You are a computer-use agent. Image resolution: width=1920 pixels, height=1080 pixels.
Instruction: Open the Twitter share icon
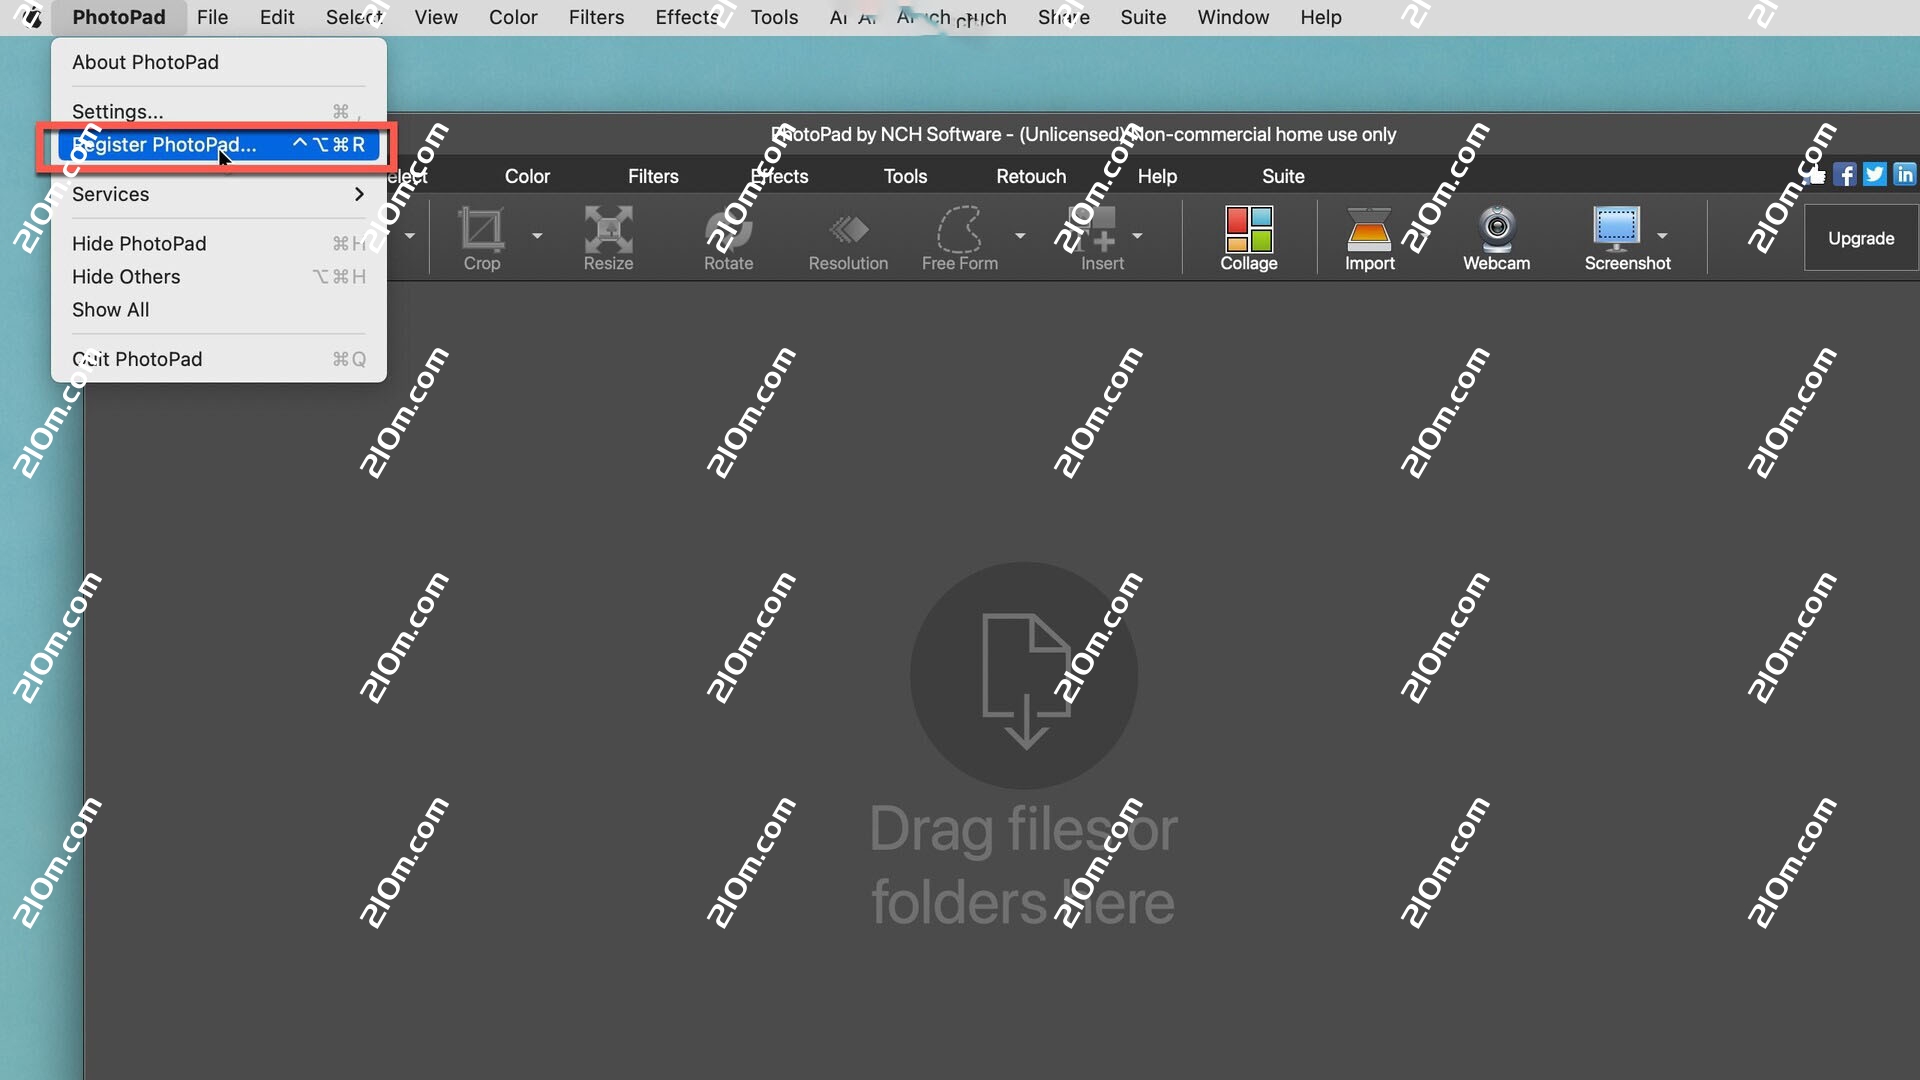(1874, 174)
